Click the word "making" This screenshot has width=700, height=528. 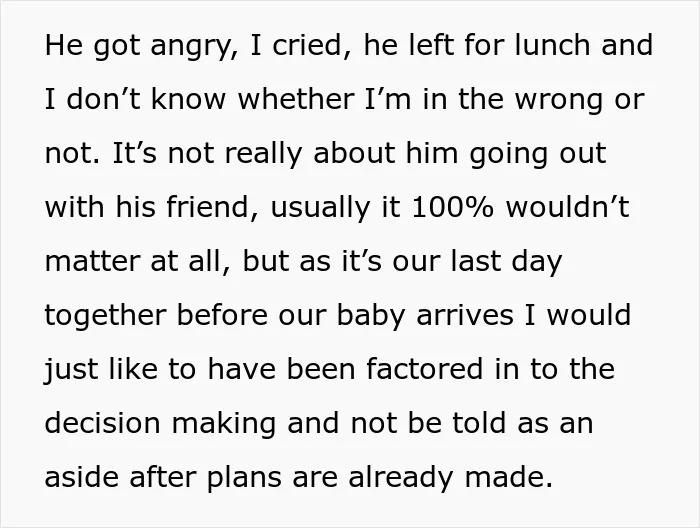(x=223, y=425)
